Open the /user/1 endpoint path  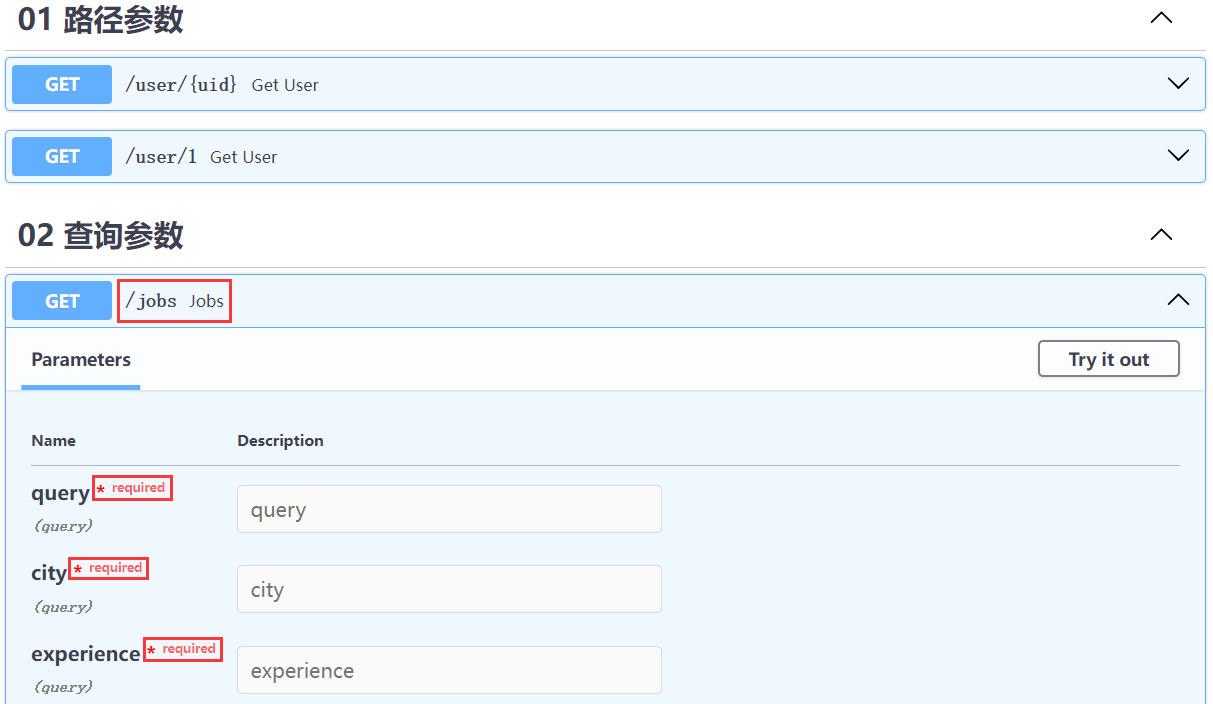coord(160,157)
